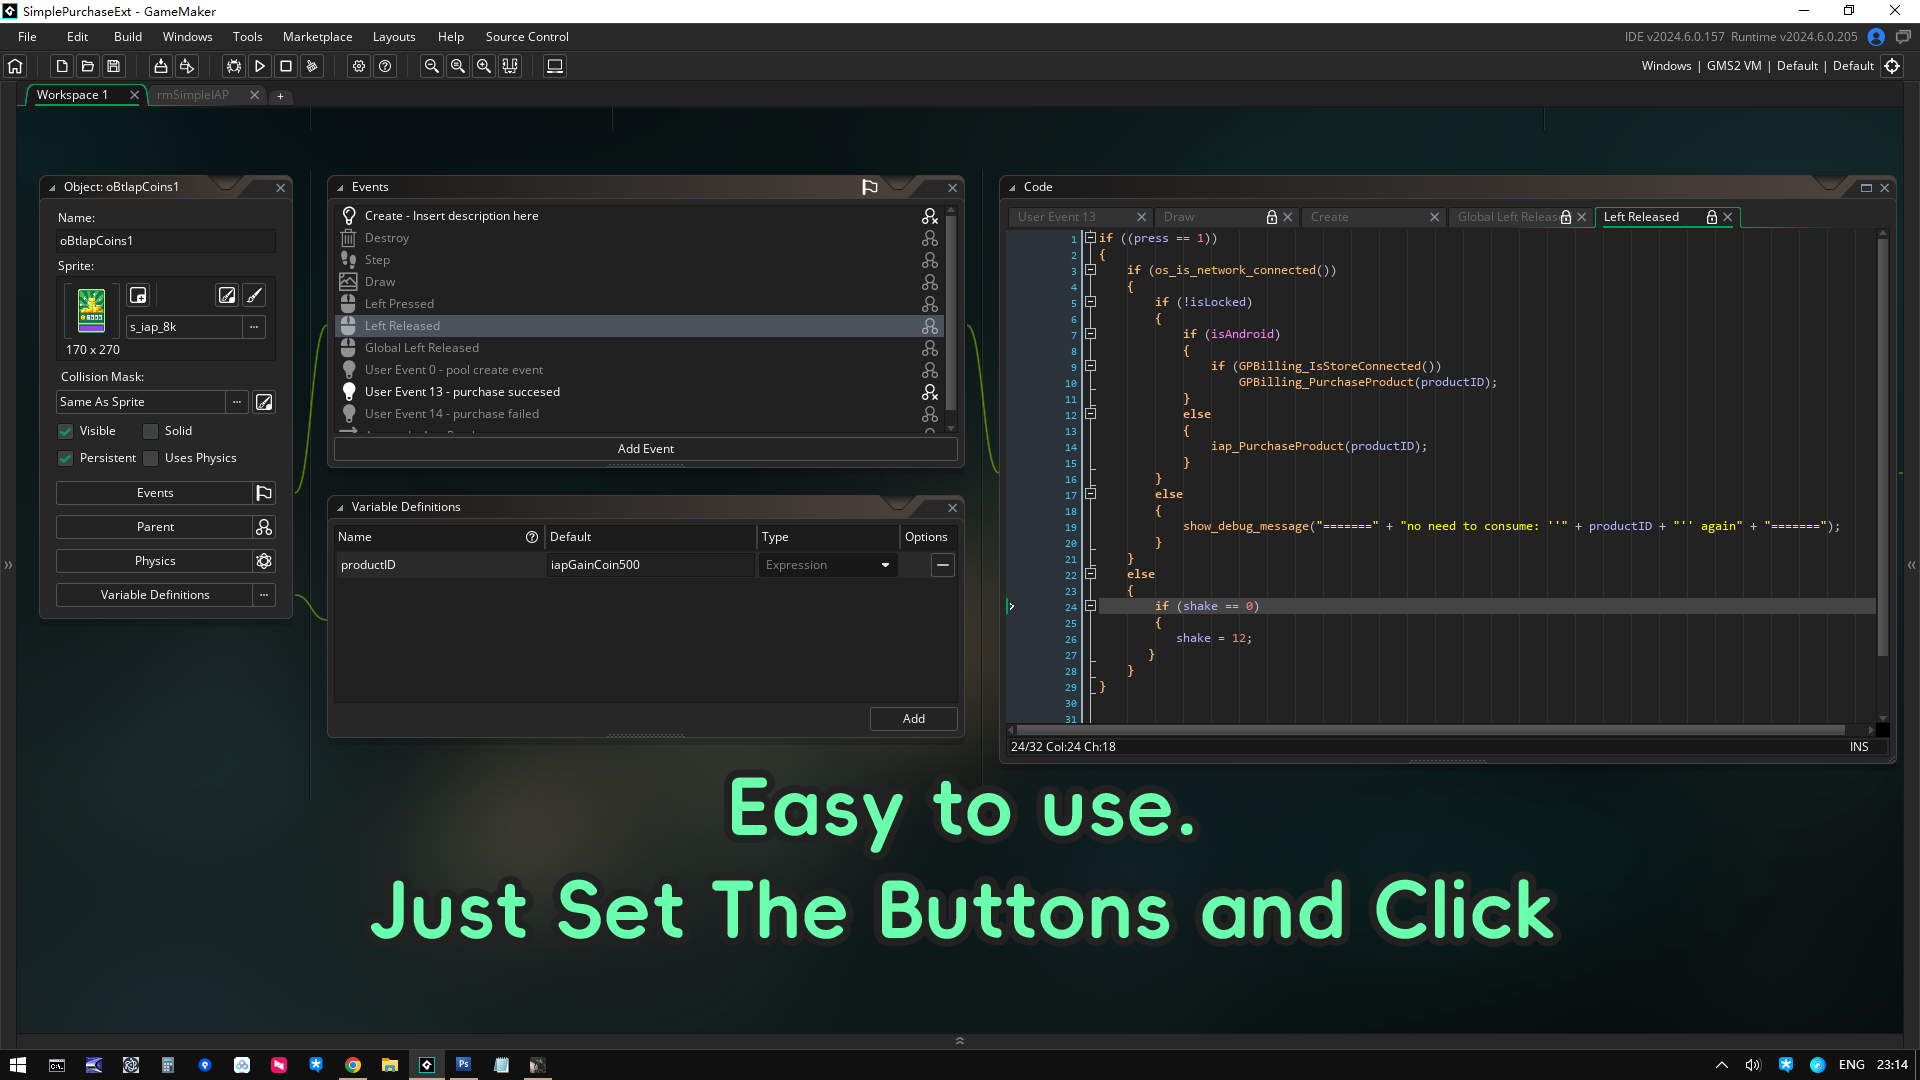Screen dimensions: 1920x1080
Task: Open the Type dropdown for productID variable
Action: coord(884,565)
